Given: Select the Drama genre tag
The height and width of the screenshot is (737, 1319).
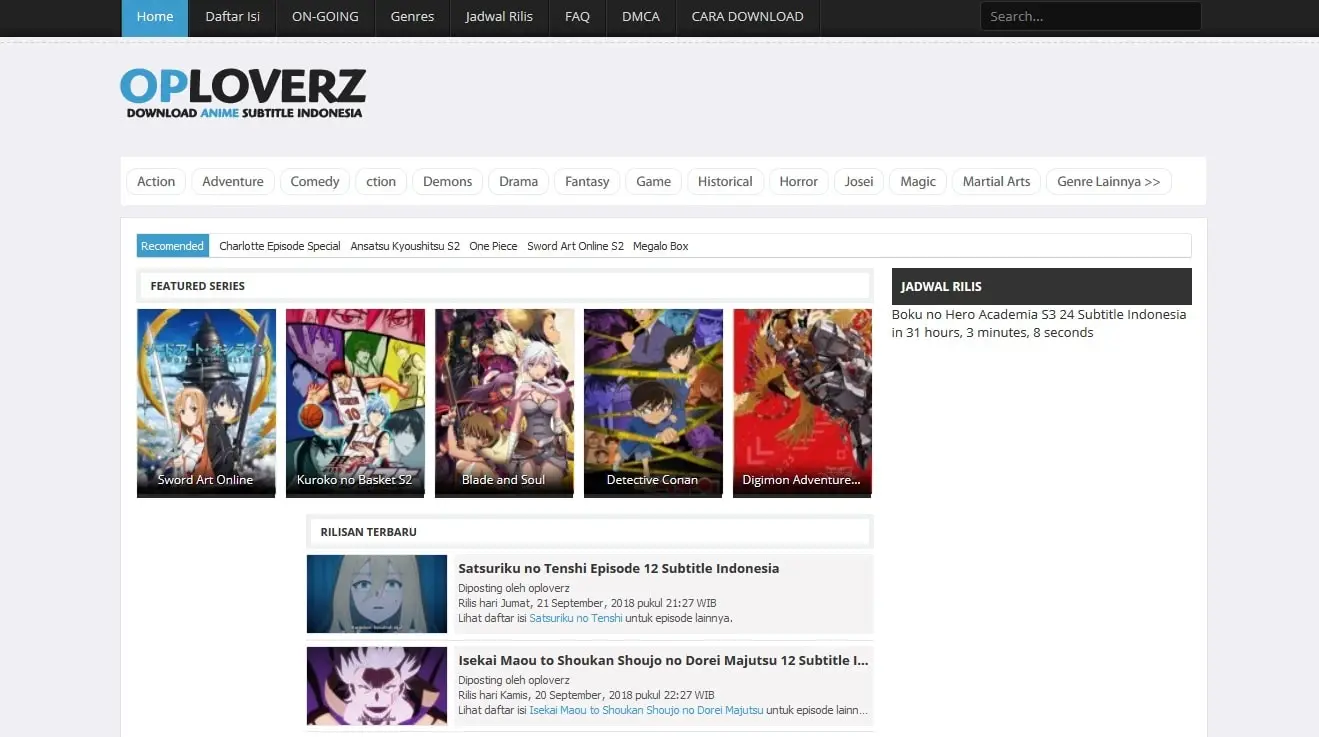Looking at the screenshot, I should [x=518, y=181].
